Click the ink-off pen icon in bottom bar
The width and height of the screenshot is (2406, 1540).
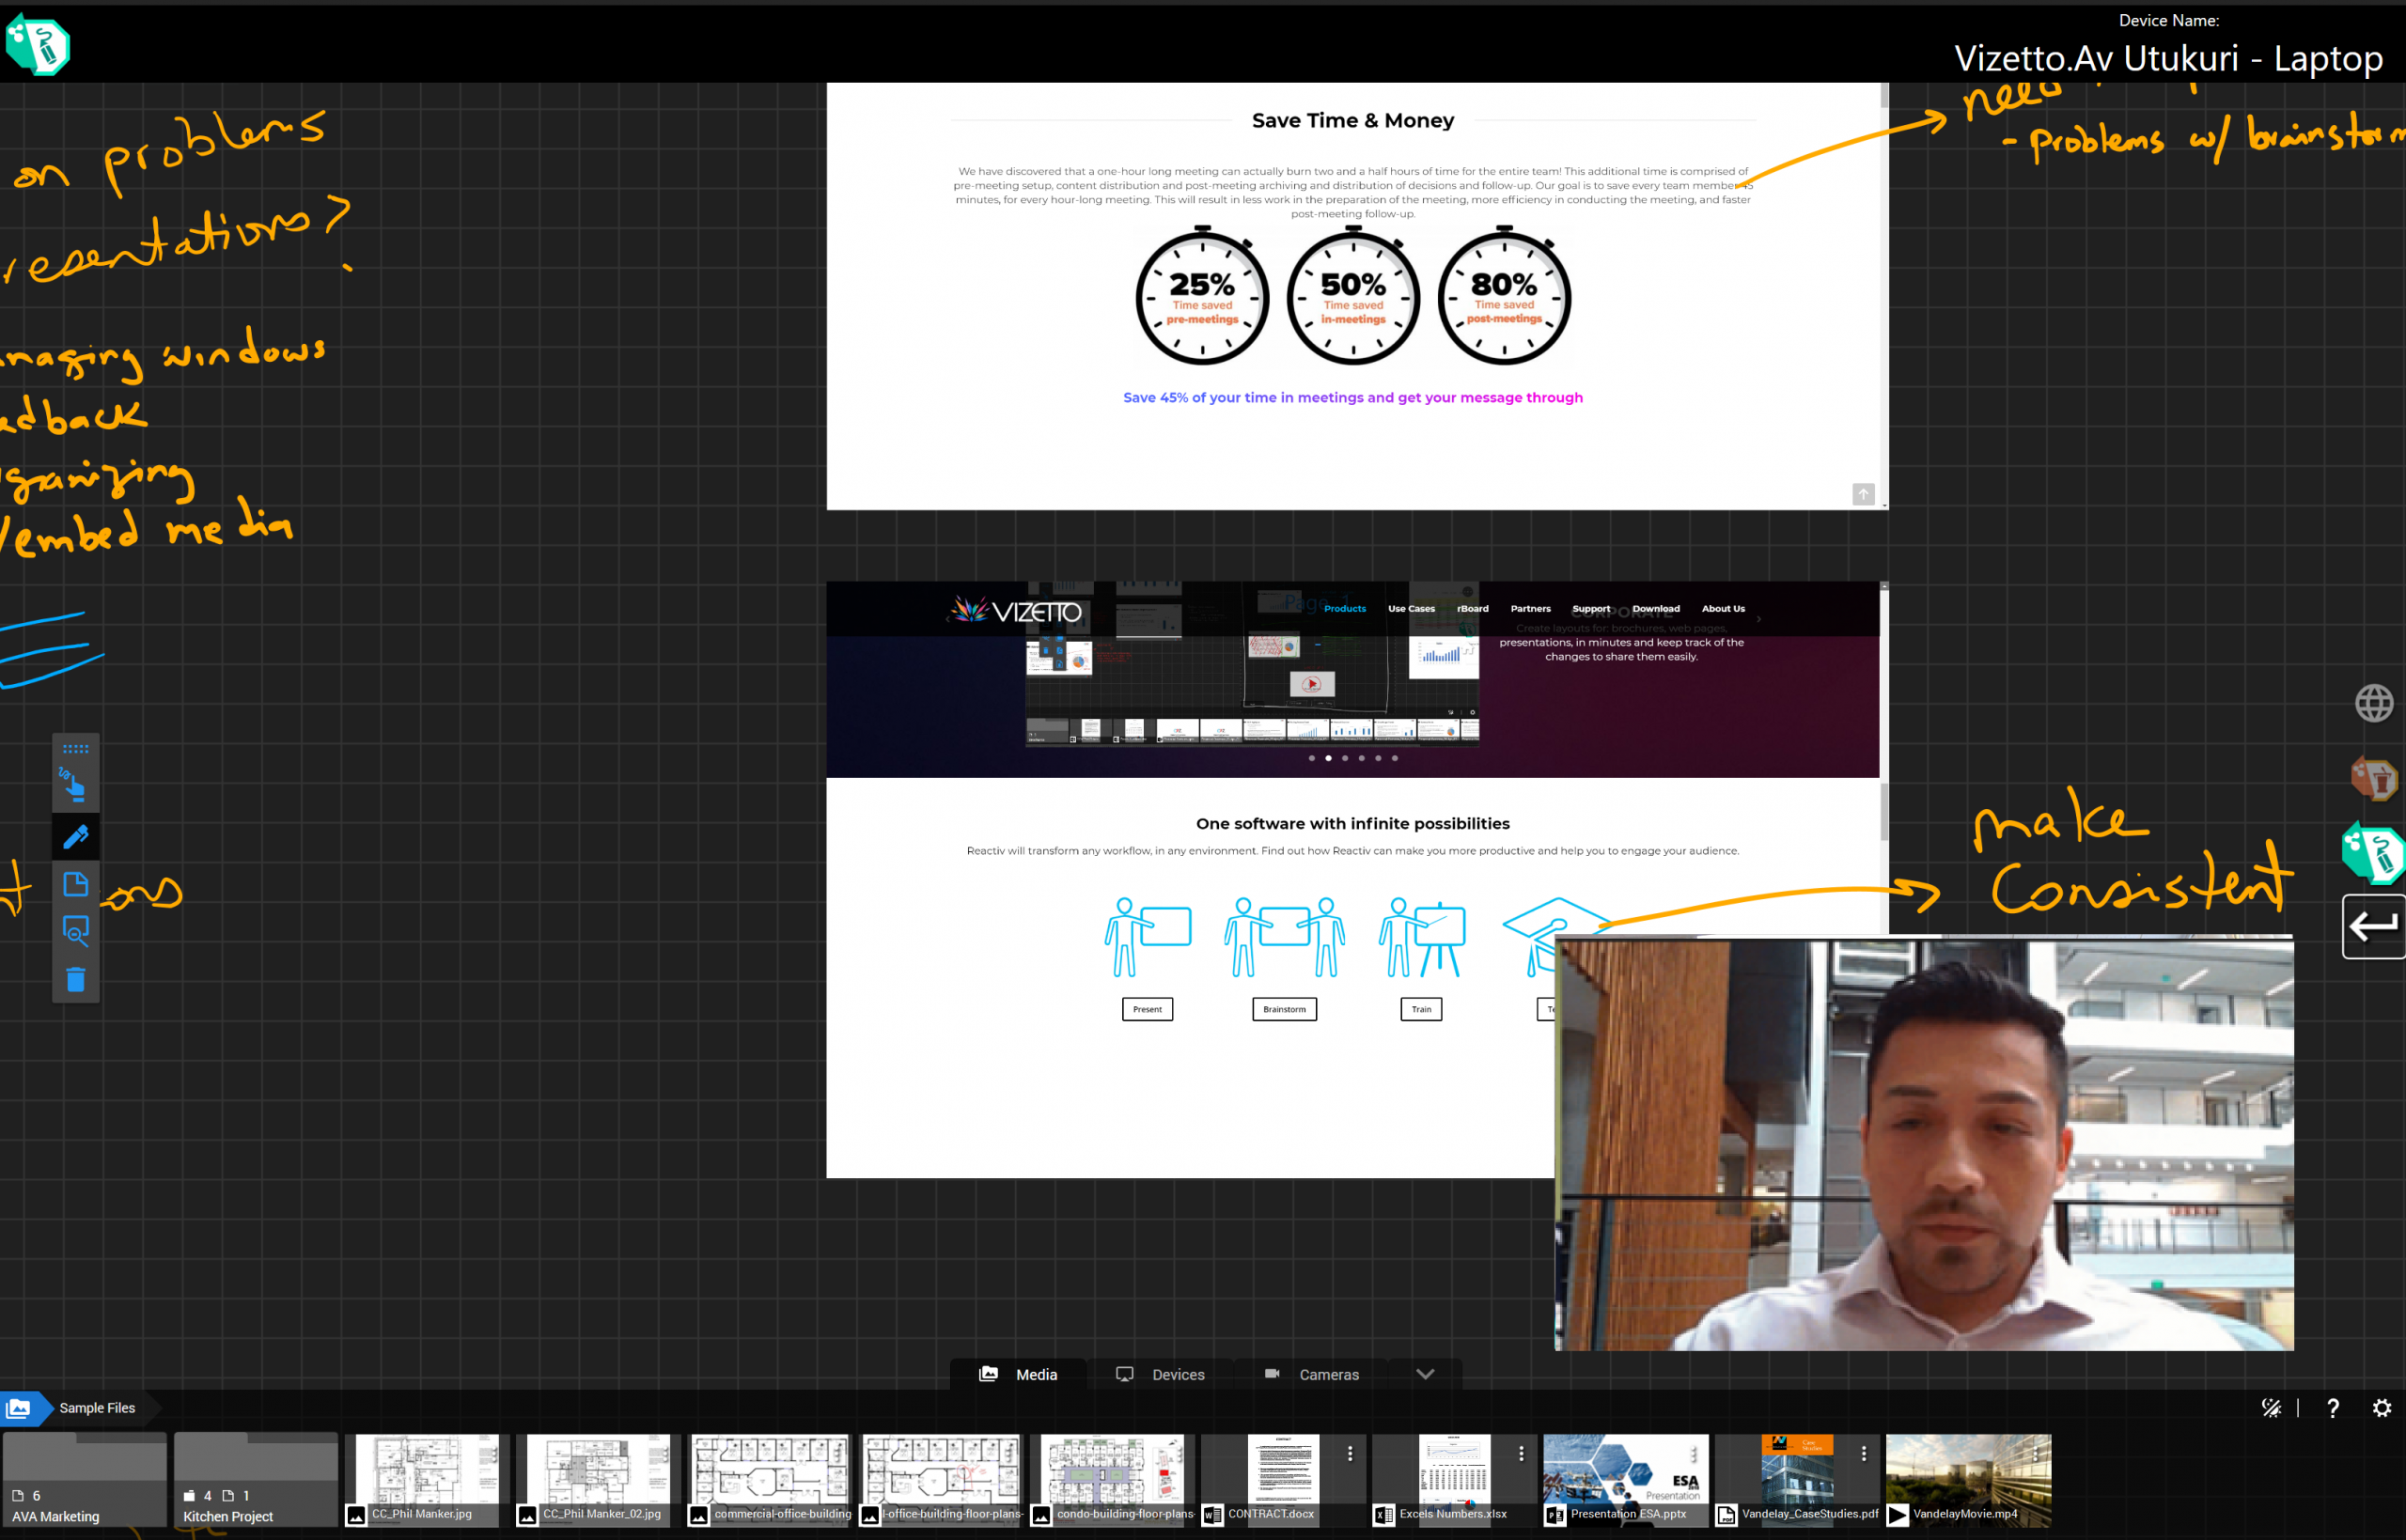(2271, 1408)
